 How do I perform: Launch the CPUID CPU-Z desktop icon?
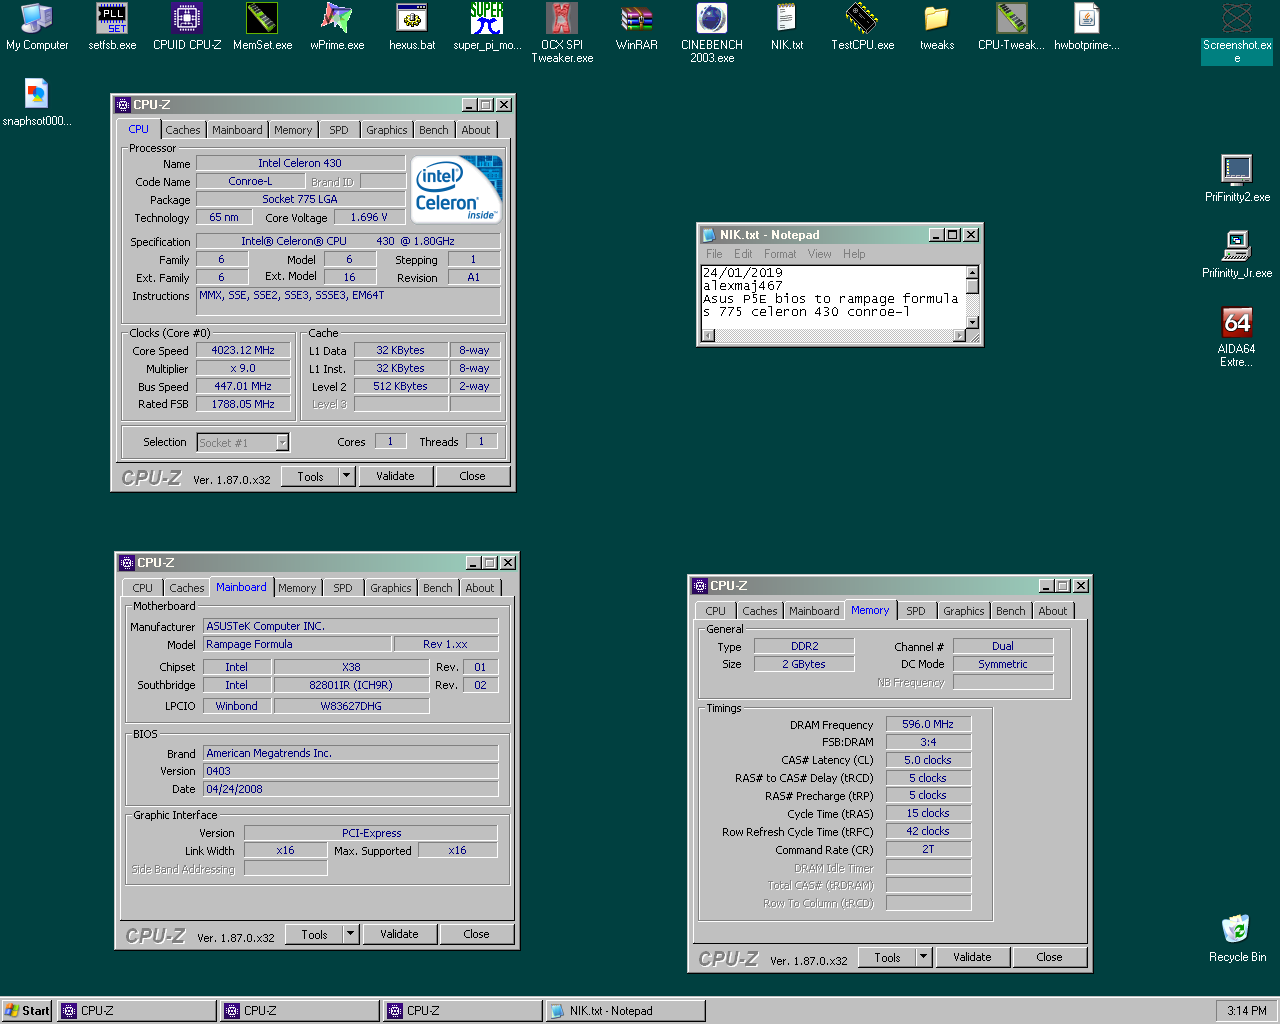tap(187, 27)
